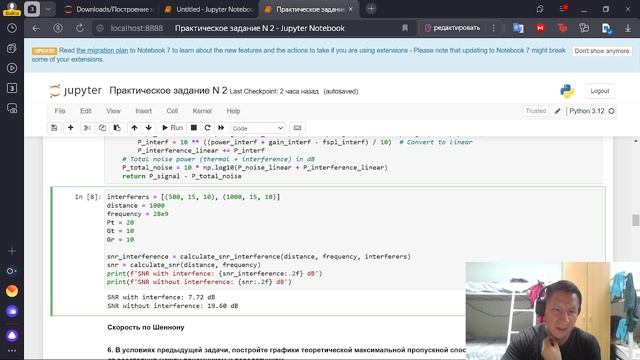The width and height of the screenshot is (640, 360).
Task: Open the translate page icon
Action: click(x=518, y=28)
